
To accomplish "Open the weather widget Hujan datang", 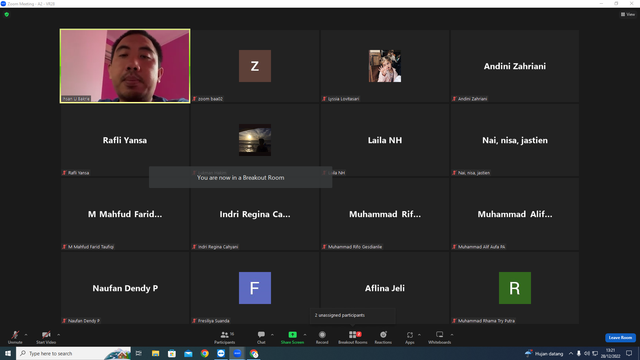I will point(544,353).
